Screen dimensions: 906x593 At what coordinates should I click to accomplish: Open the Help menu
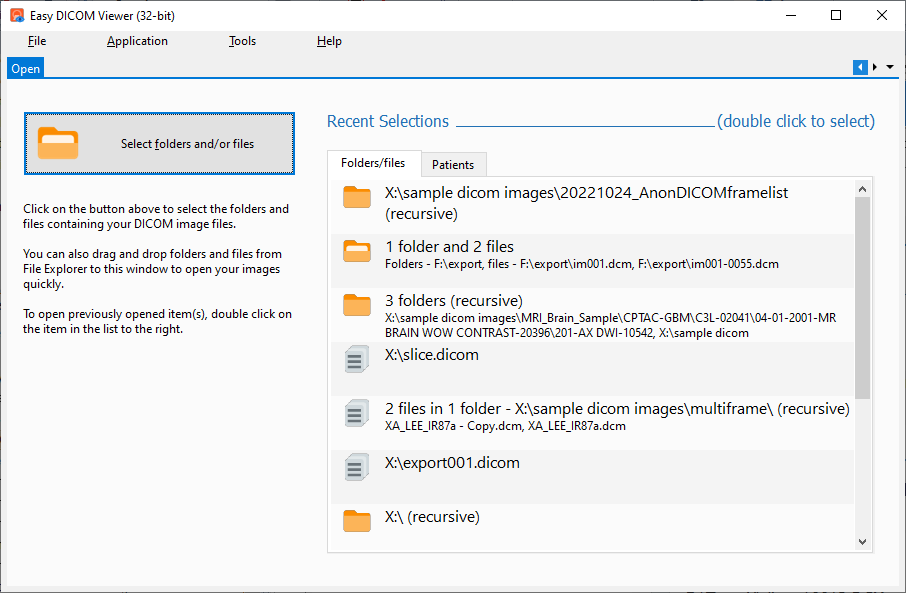pos(329,41)
